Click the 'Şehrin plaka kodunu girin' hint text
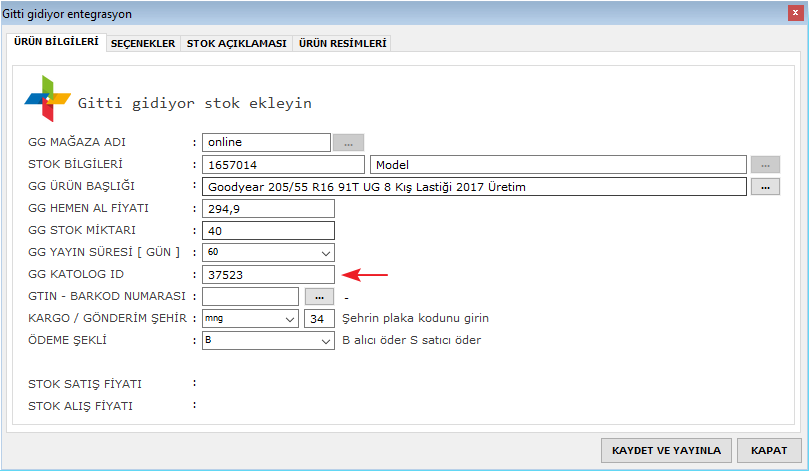809x471 pixels. click(415, 318)
